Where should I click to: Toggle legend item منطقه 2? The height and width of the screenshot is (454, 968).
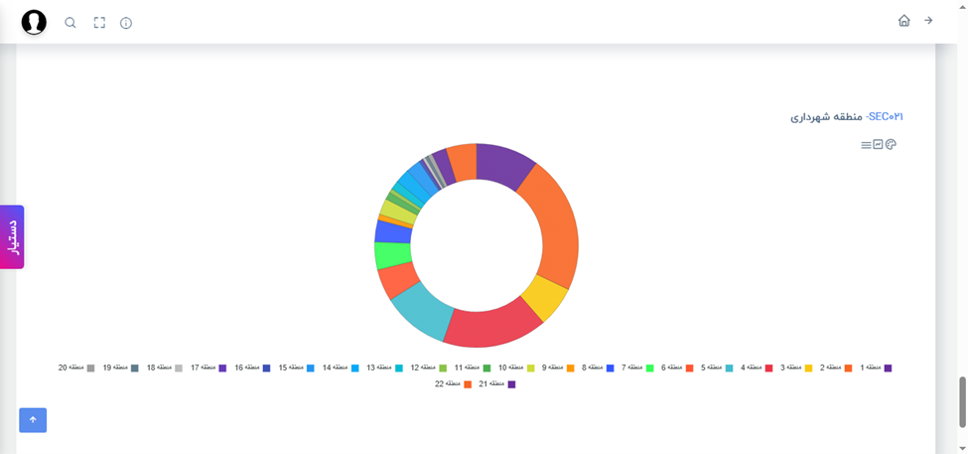click(837, 368)
